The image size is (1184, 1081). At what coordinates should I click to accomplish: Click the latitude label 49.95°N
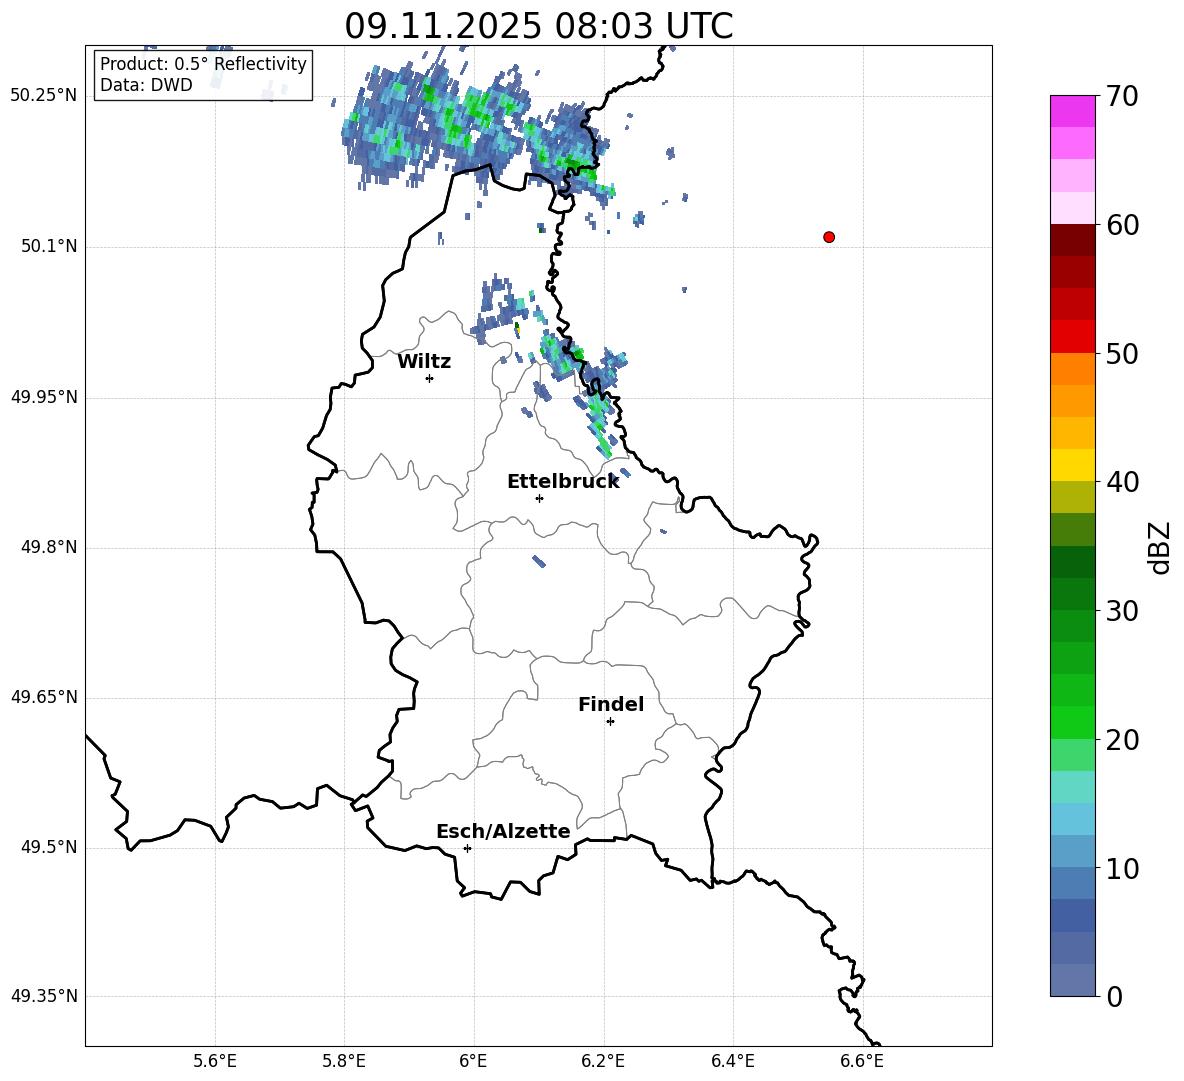(x=44, y=396)
